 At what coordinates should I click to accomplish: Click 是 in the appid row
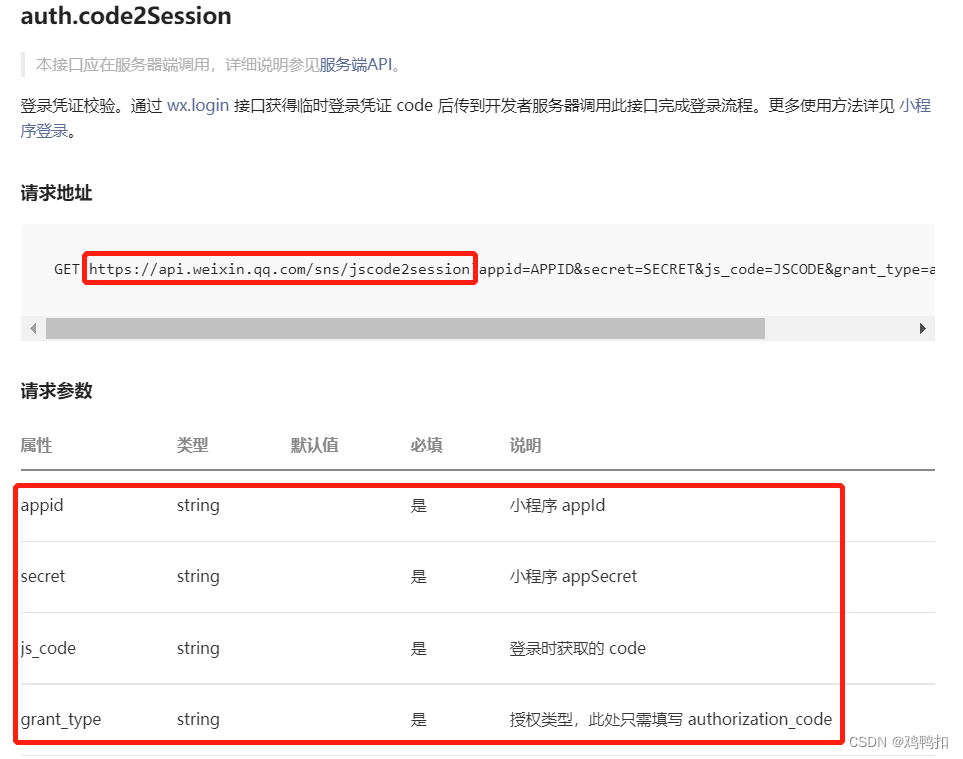click(418, 505)
